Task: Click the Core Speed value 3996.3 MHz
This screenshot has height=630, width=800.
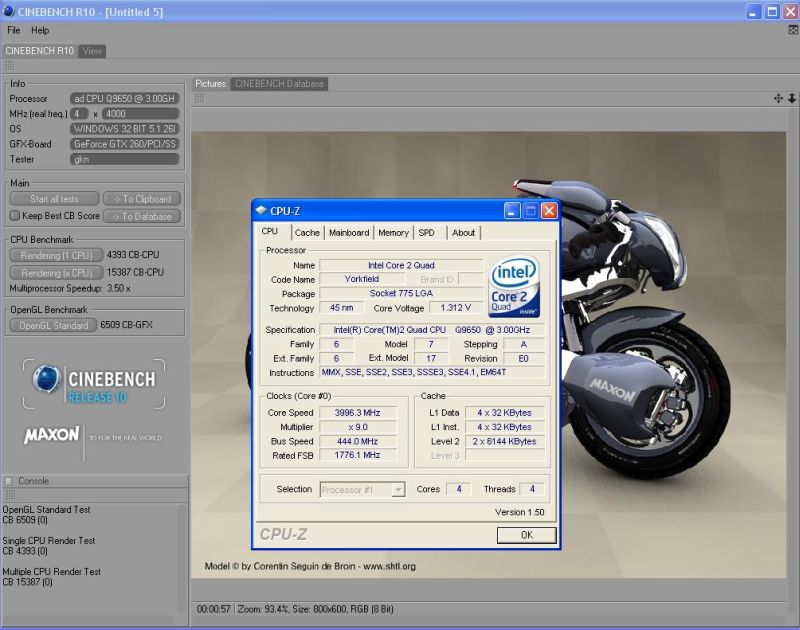Action: click(x=358, y=413)
